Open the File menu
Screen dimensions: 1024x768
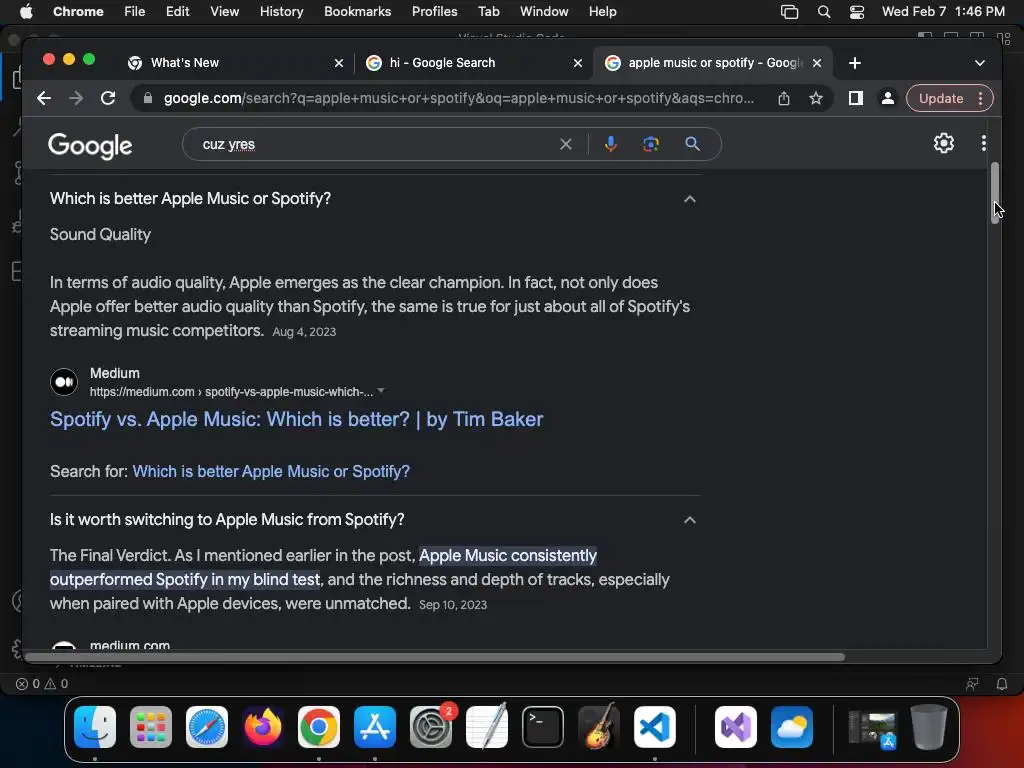point(135,12)
